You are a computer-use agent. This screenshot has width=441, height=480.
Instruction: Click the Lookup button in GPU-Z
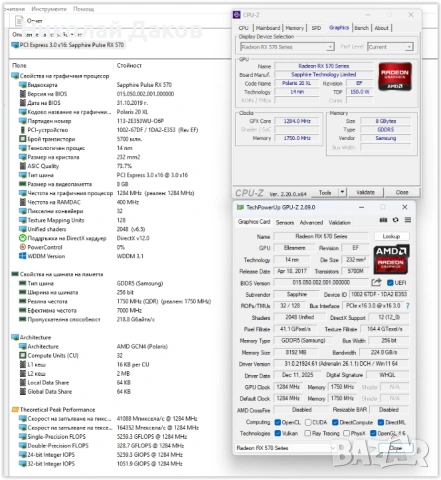click(391, 236)
